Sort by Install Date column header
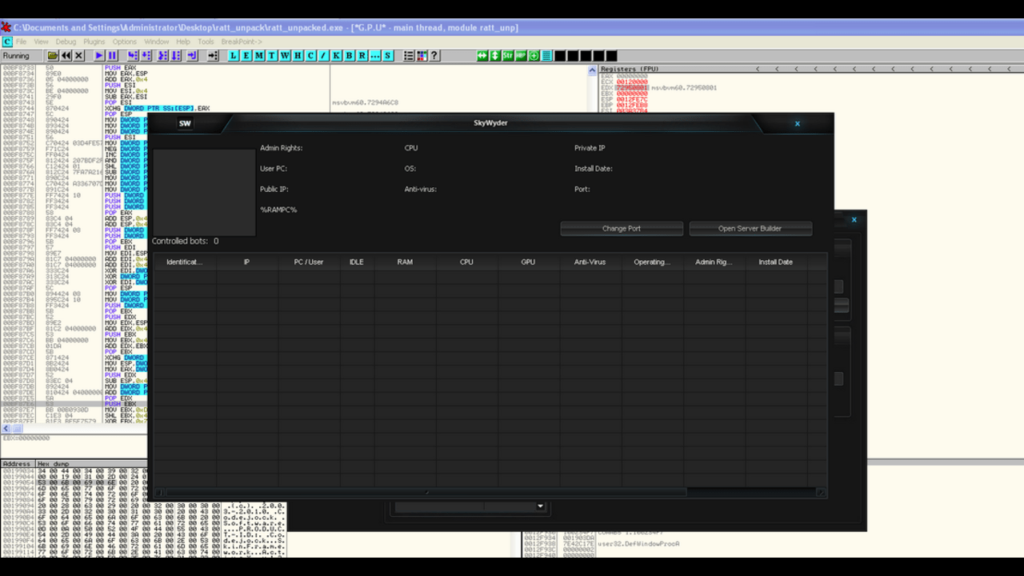Screen dimensions: 1024x576 click(776, 262)
